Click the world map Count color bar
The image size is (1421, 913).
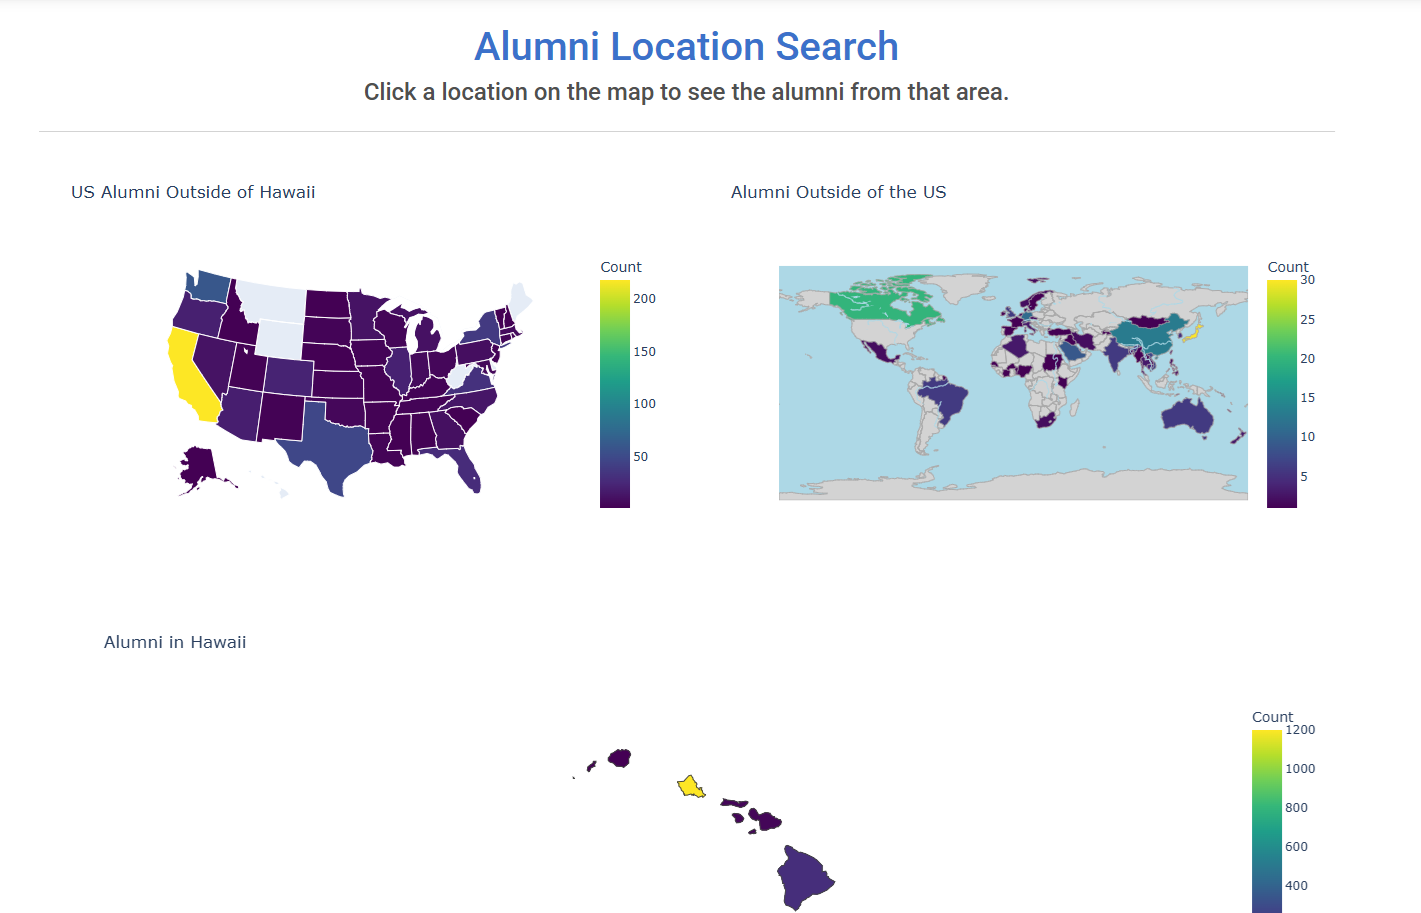pos(1282,394)
